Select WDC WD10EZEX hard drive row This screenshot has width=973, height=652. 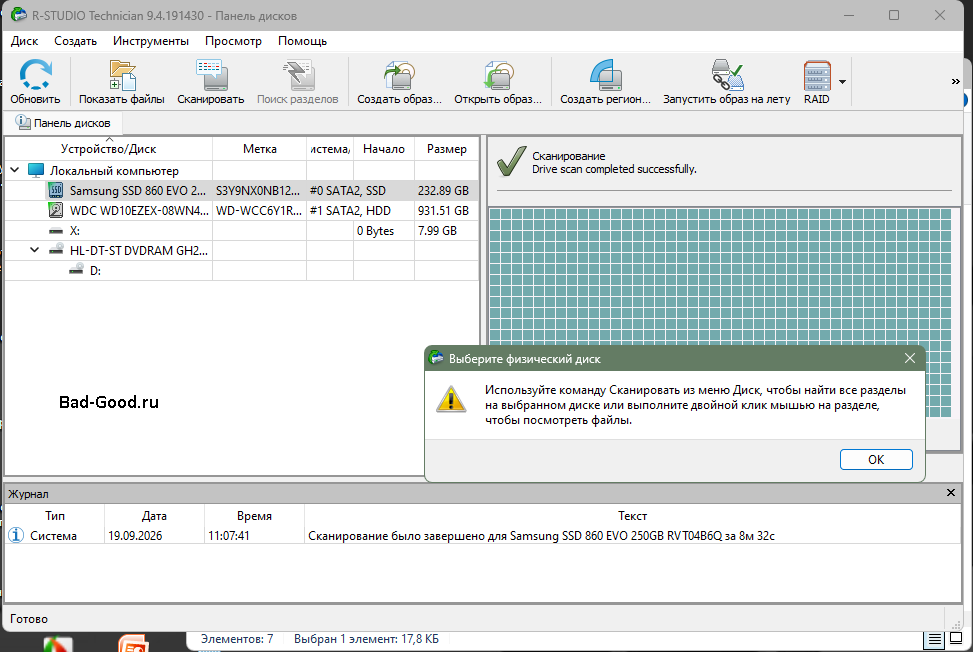tap(241, 210)
